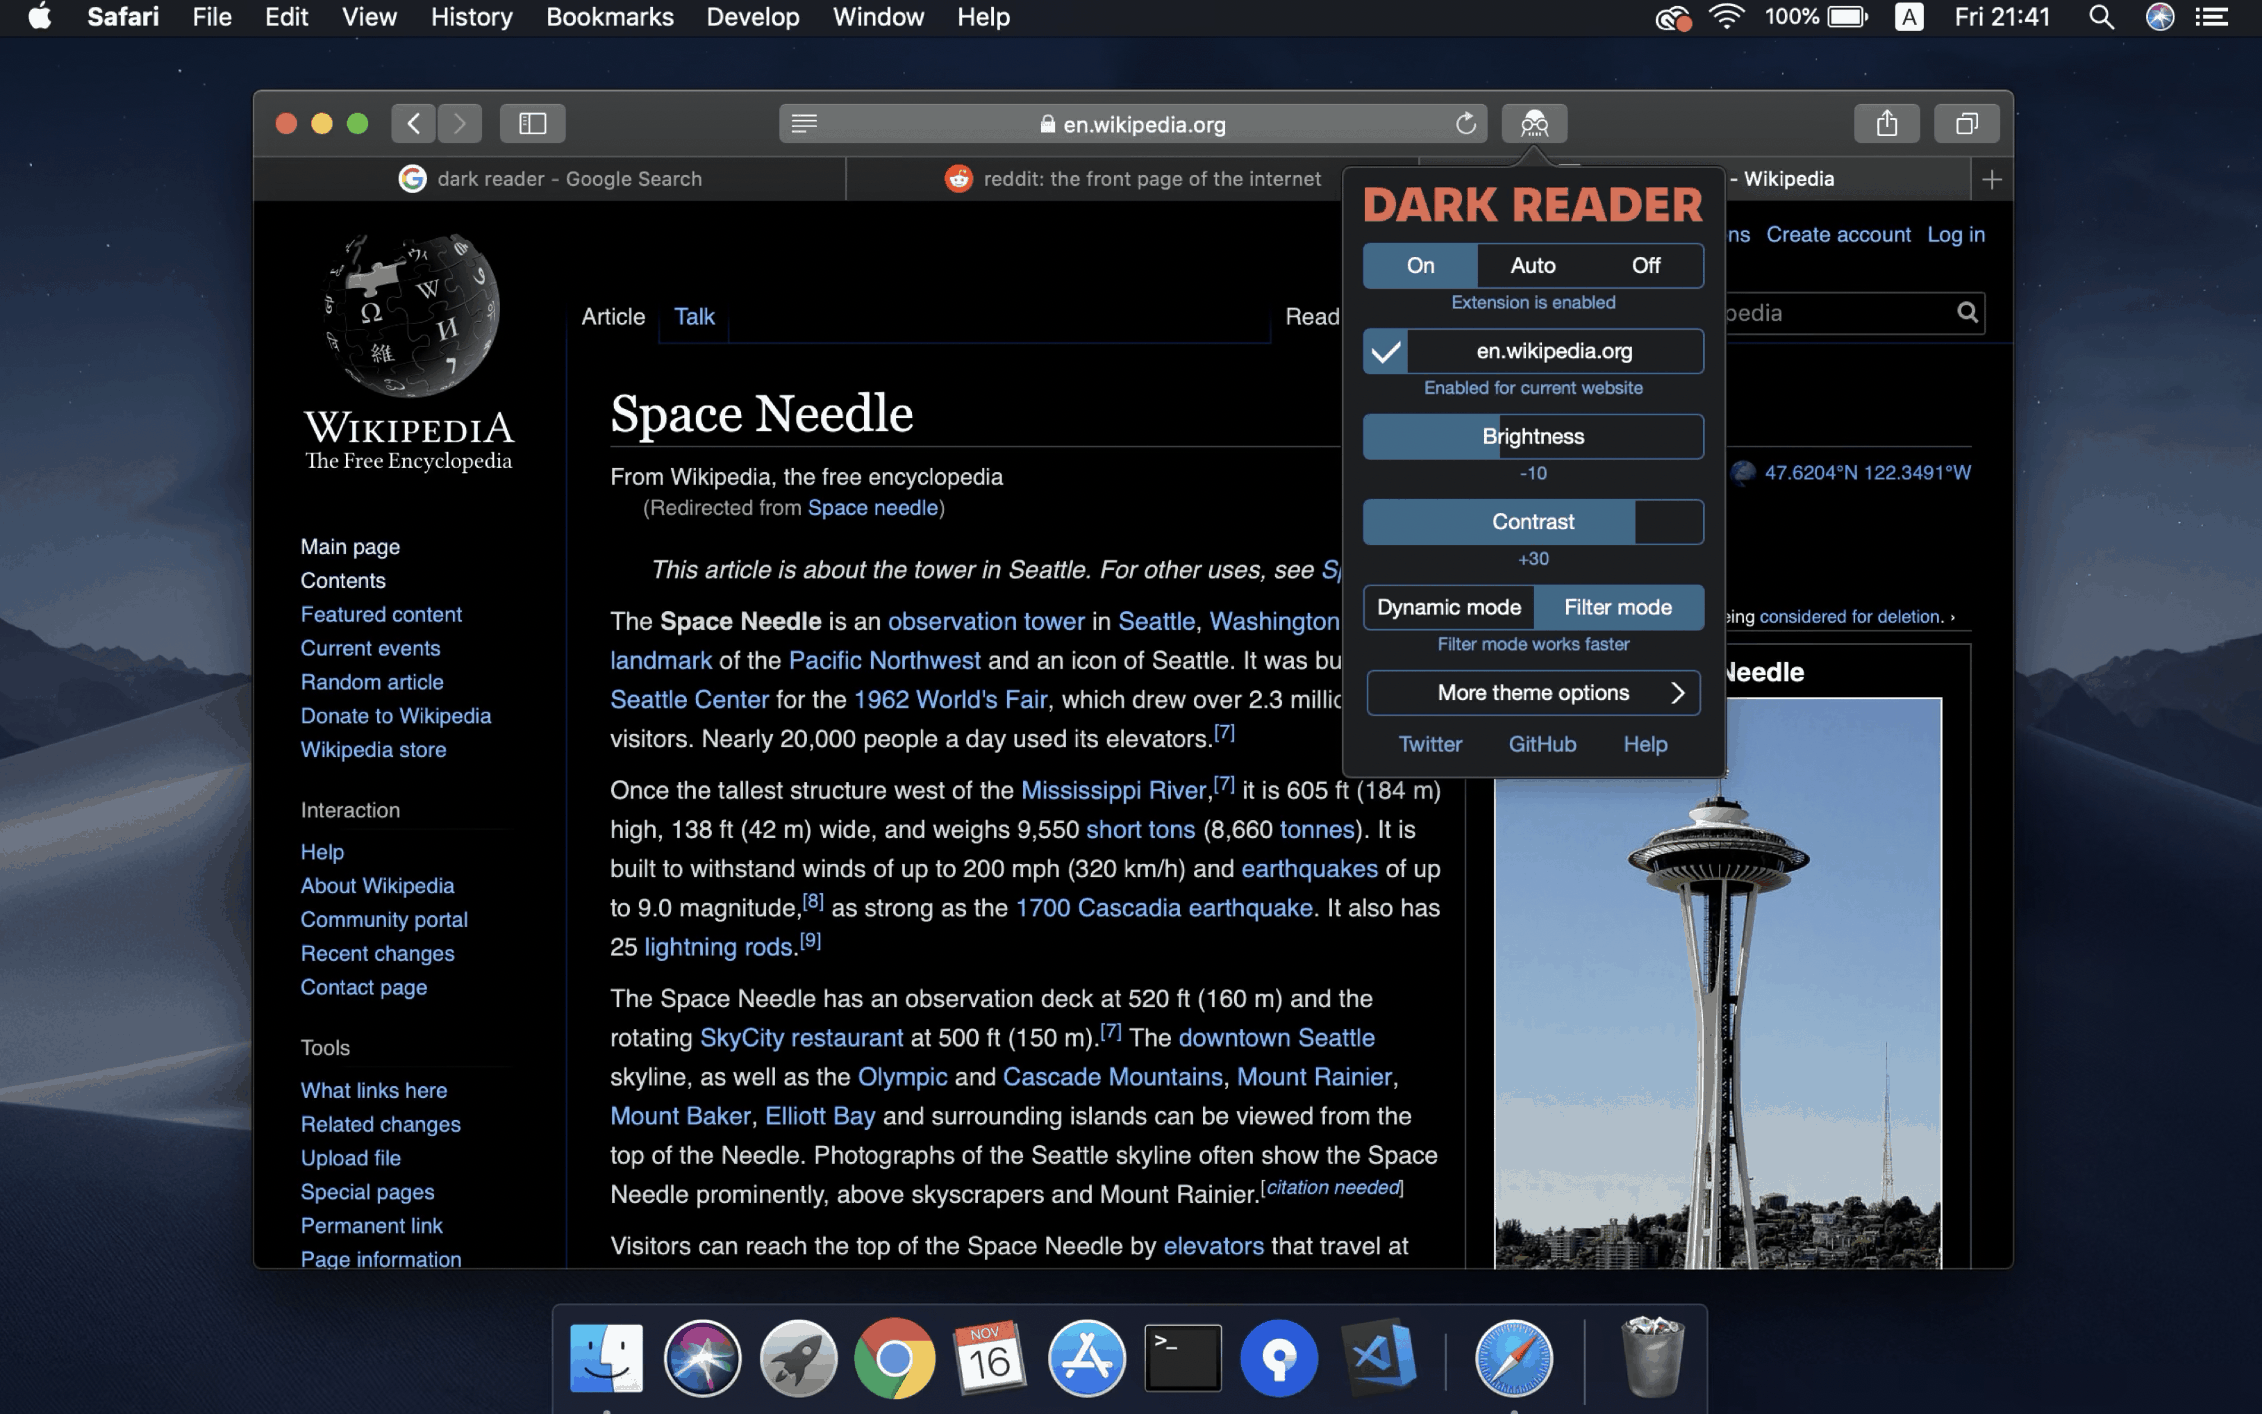Click the Bookmarks menu item

[609, 18]
